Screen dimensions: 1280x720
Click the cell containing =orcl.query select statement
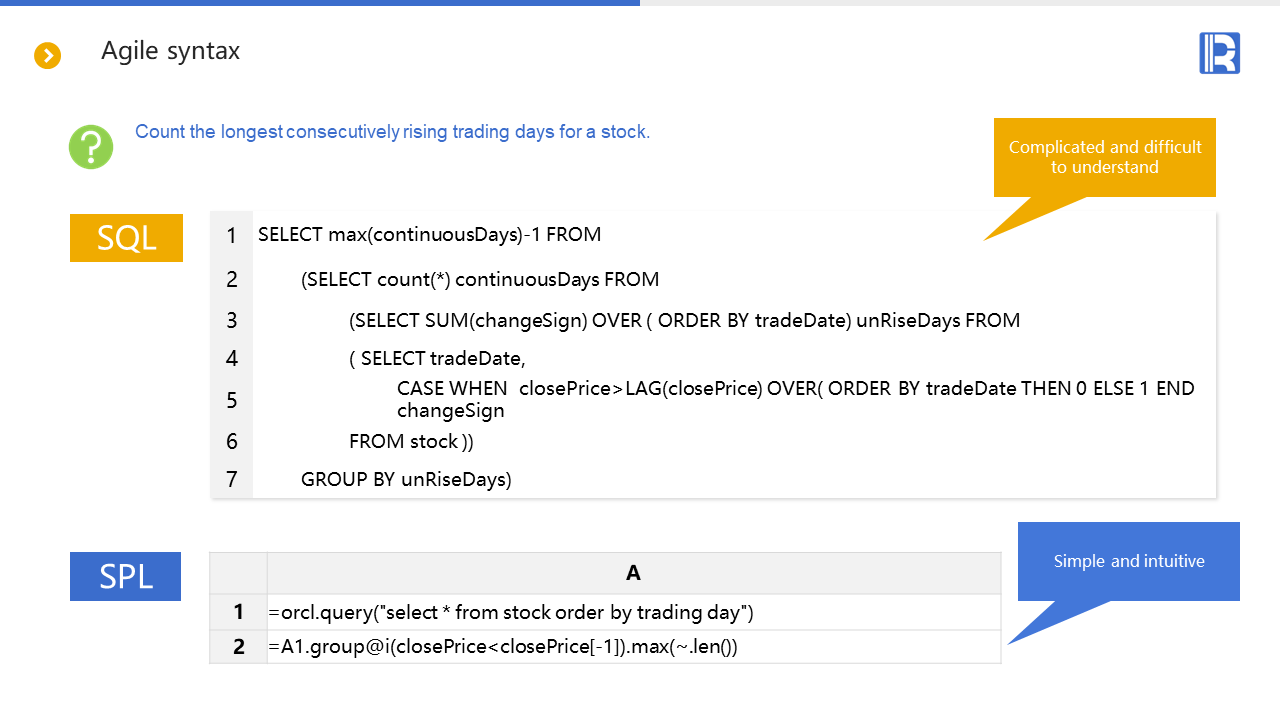[634, 612]
